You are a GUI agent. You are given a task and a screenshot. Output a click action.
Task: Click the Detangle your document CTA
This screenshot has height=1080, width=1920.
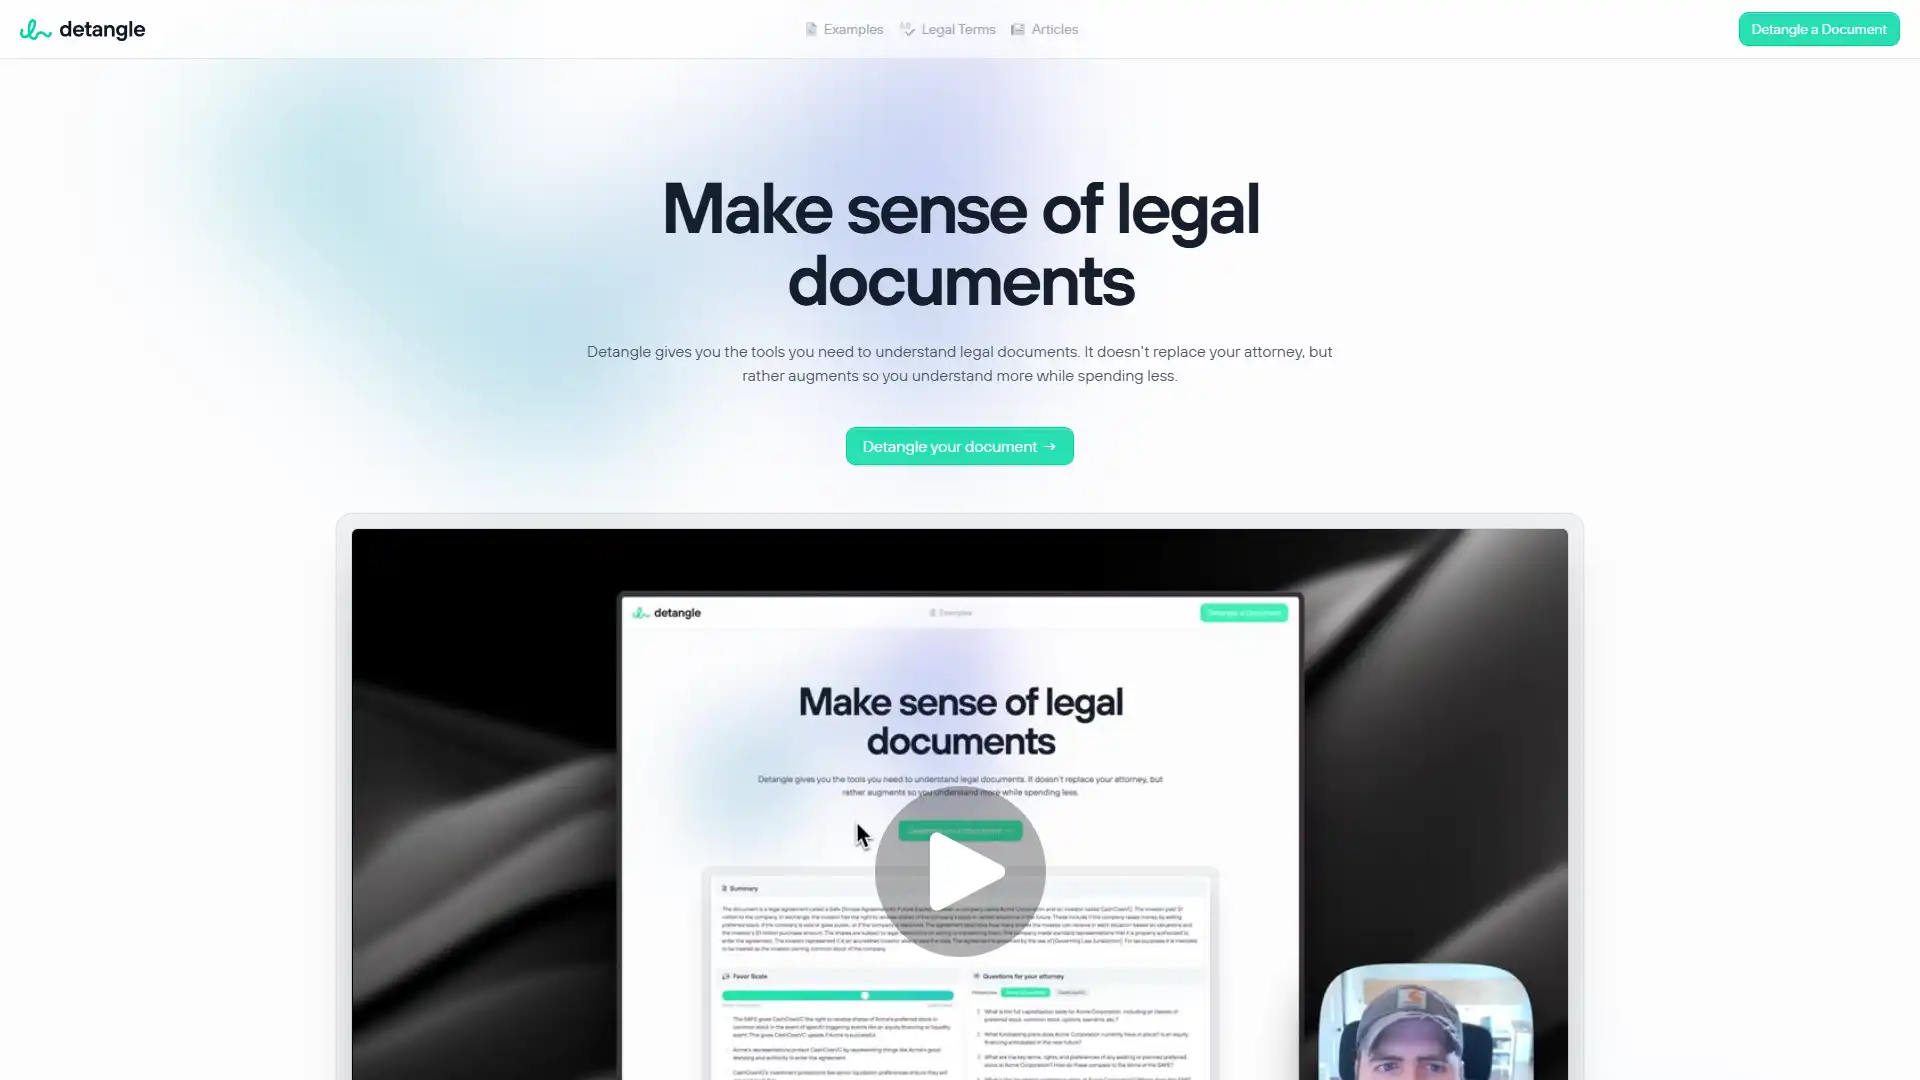coord(960,446)
